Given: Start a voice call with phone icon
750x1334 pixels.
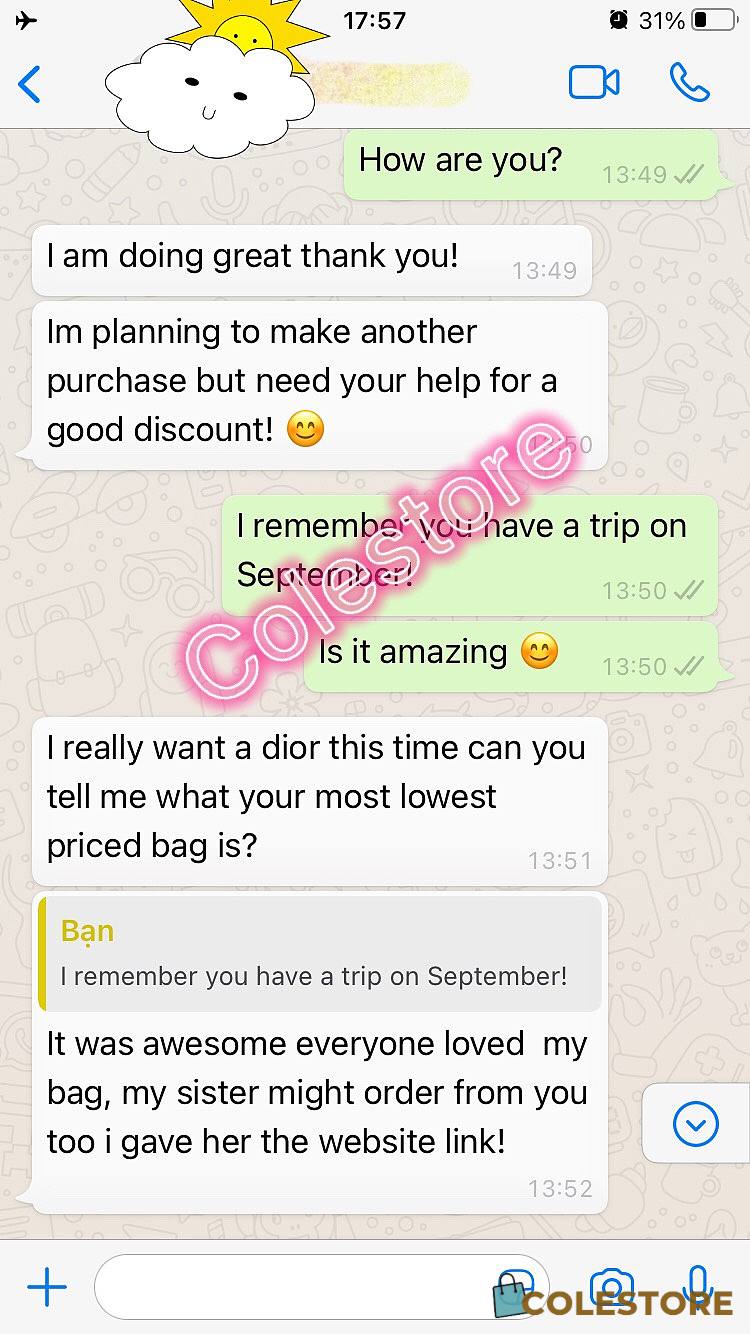Looking at the screenshot, I should point(689,83).
